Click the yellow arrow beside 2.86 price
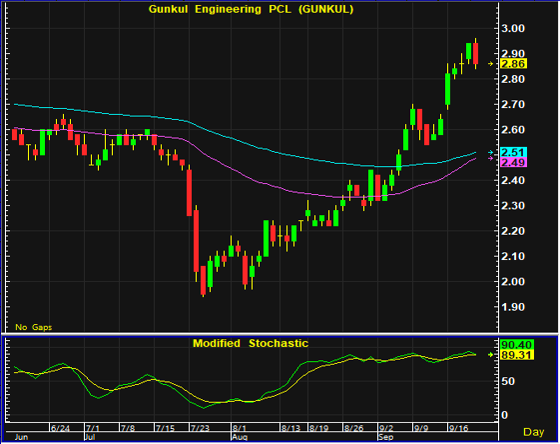560x444 pixels. [491, 64]
